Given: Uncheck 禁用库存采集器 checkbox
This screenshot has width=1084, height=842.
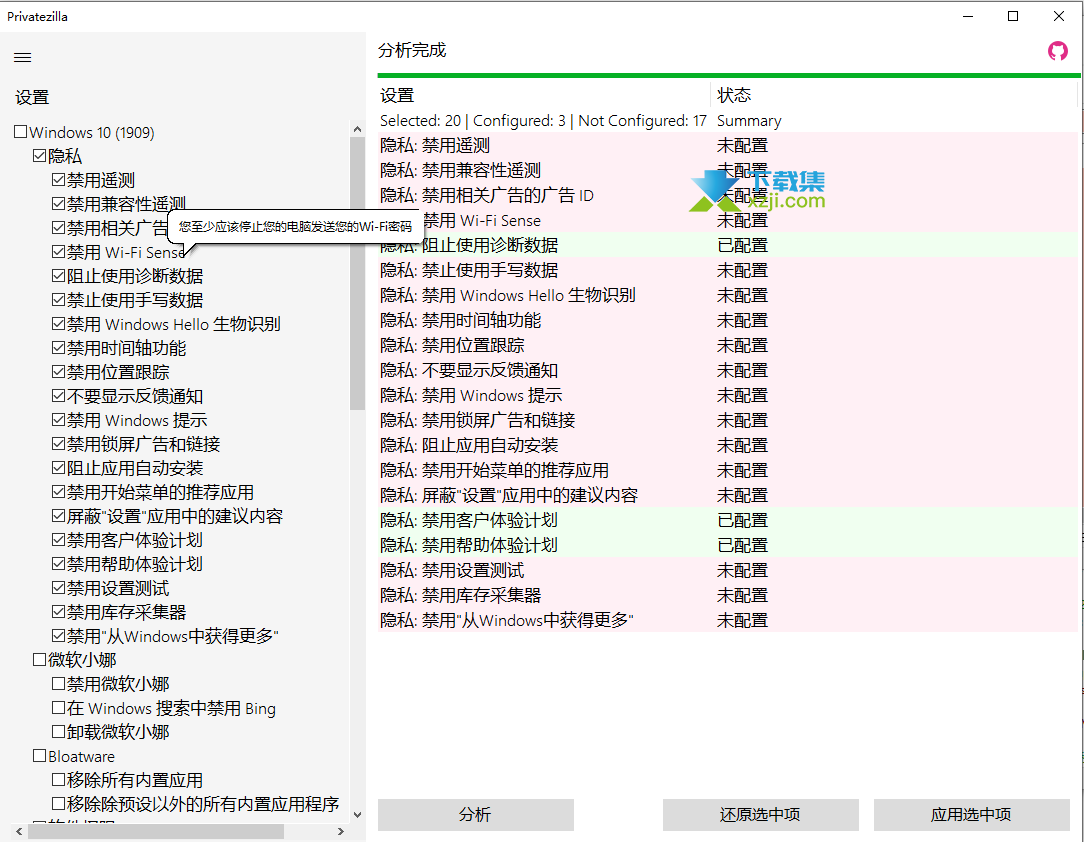Looking at the screenshot, I should (x=59, y=612).
